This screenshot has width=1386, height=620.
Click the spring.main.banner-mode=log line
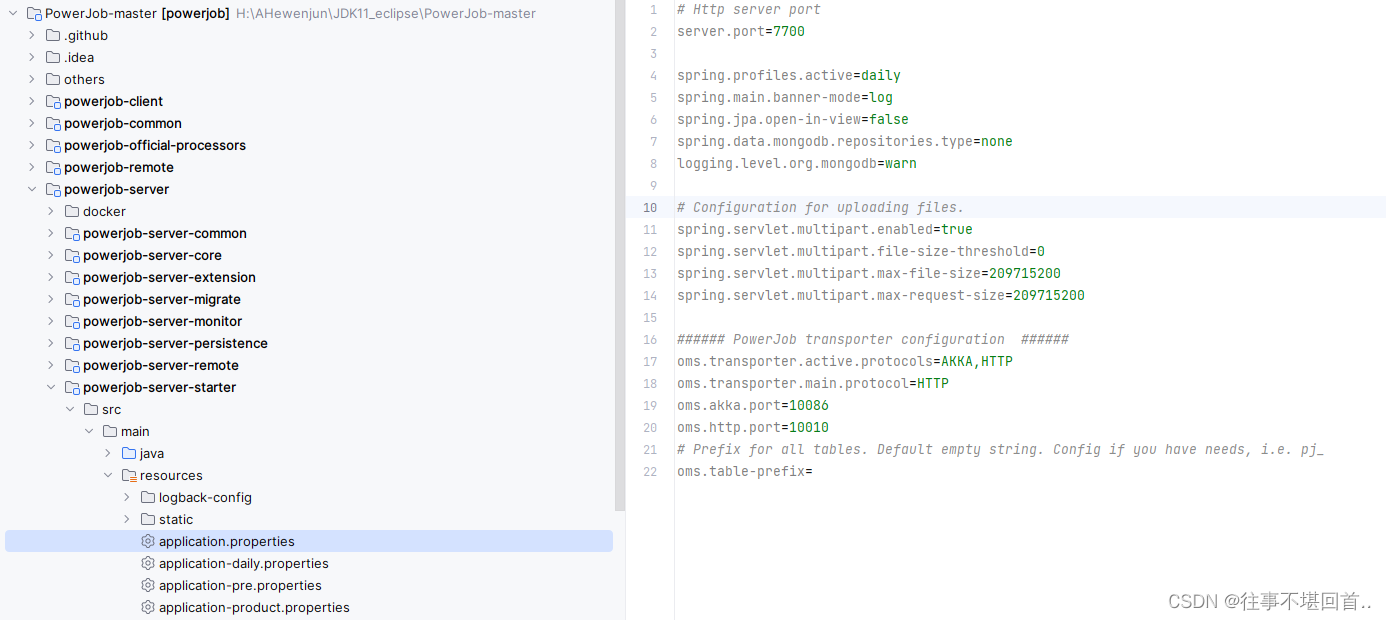(x=785, y=97)
